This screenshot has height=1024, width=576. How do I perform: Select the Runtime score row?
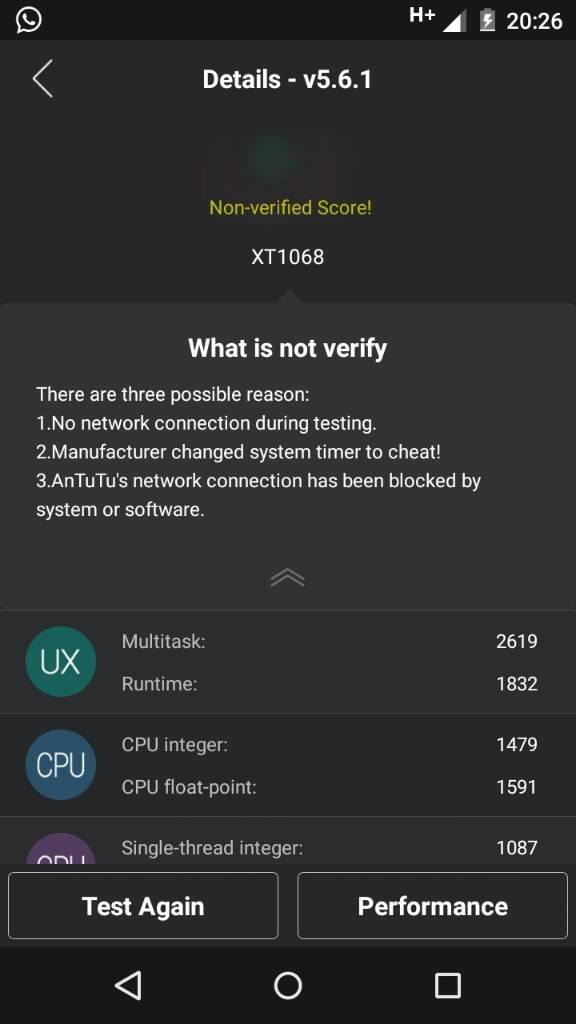point(329,684)
